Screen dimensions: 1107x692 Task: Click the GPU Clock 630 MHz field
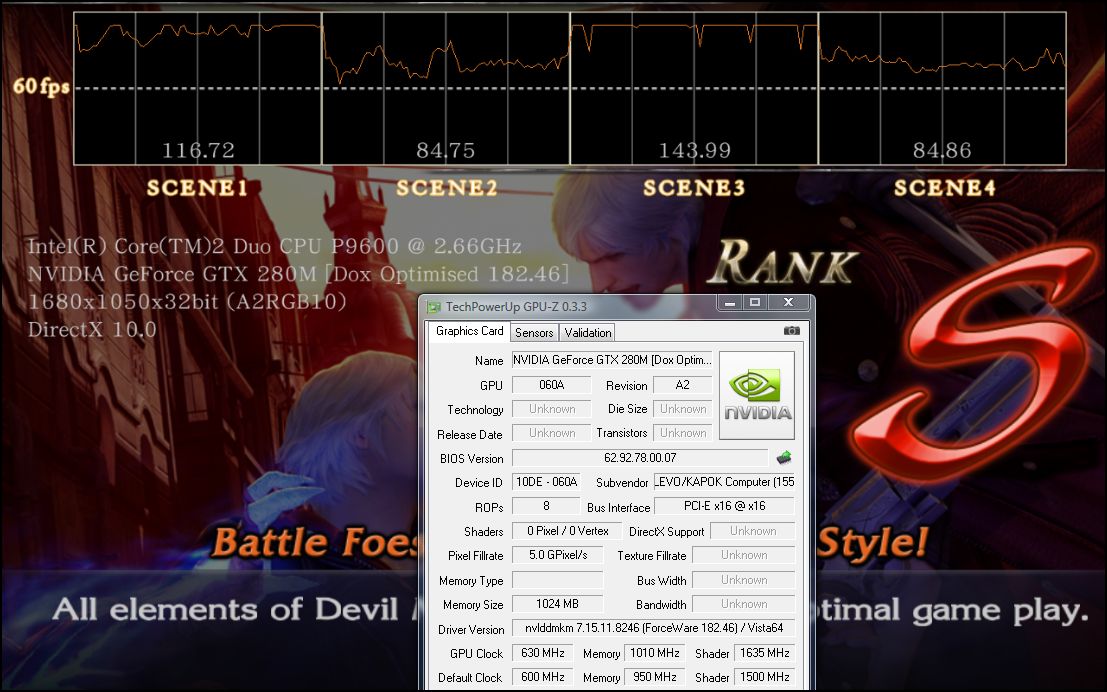(x=542, y=653)
